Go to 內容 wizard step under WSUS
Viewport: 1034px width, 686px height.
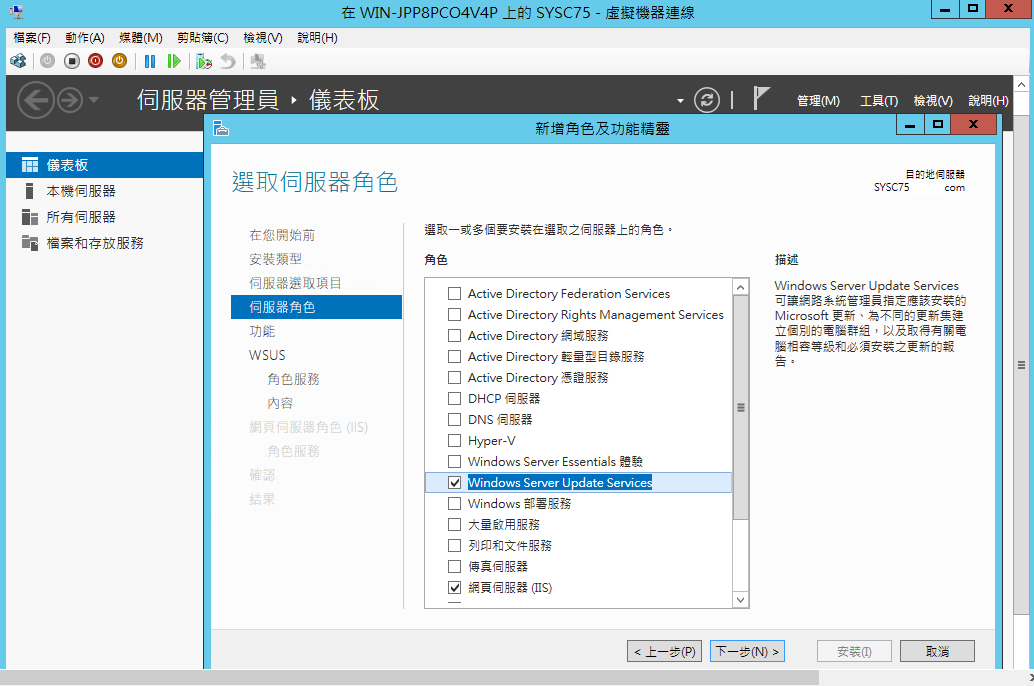point(280,403)
